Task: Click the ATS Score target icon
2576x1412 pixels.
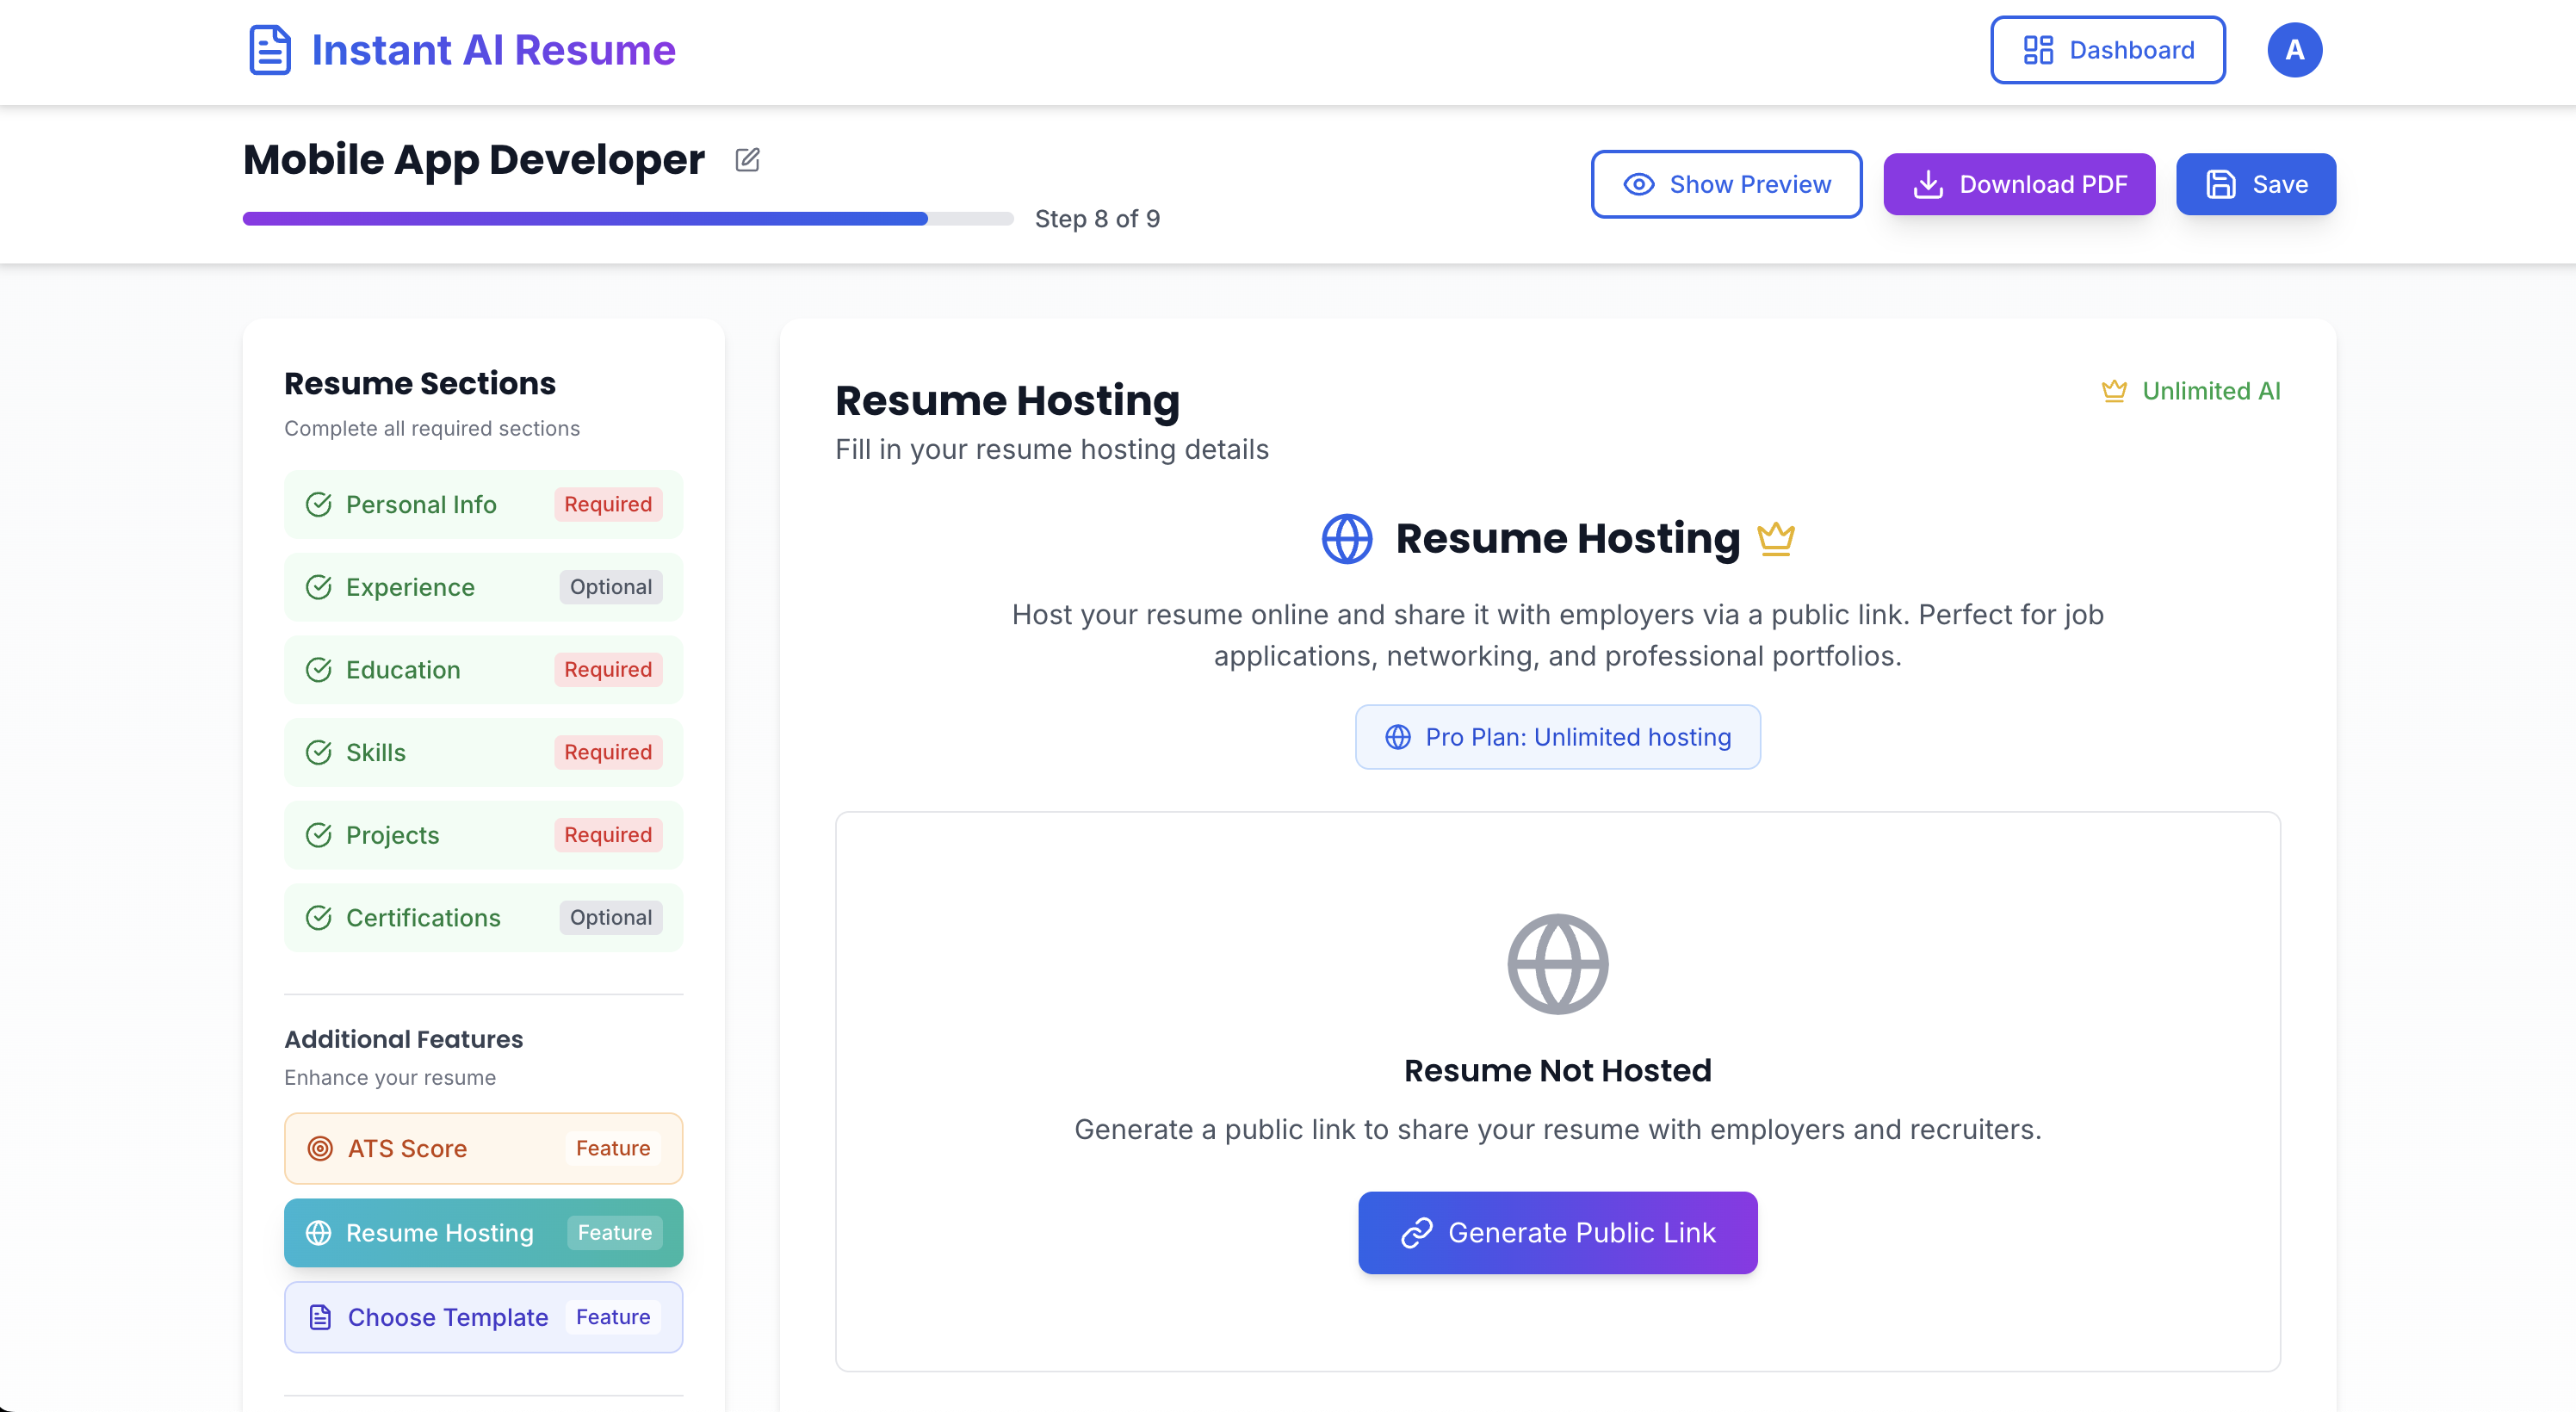Action: click(320, 1148)
